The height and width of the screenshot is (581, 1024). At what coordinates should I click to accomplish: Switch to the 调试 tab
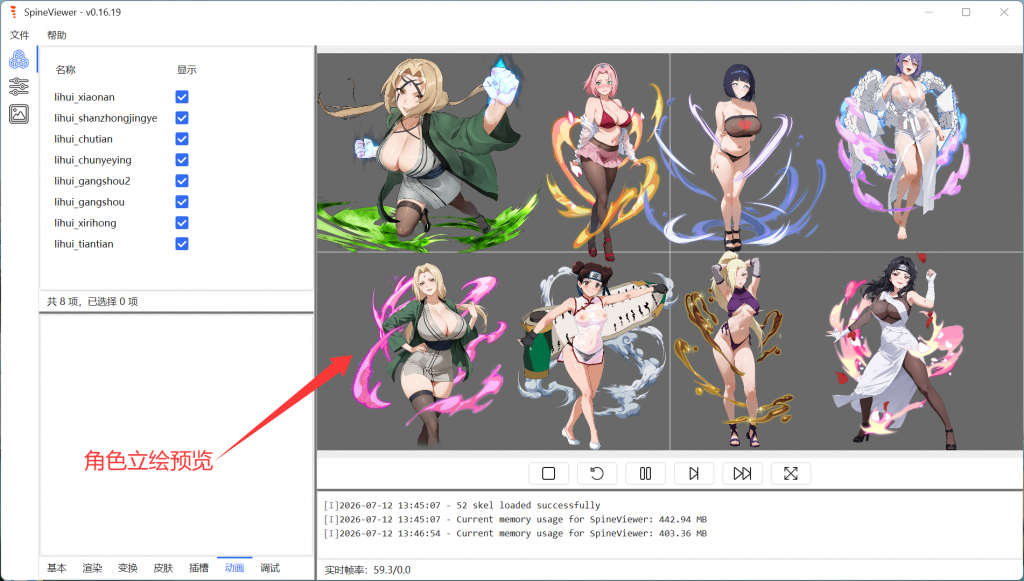270,568
